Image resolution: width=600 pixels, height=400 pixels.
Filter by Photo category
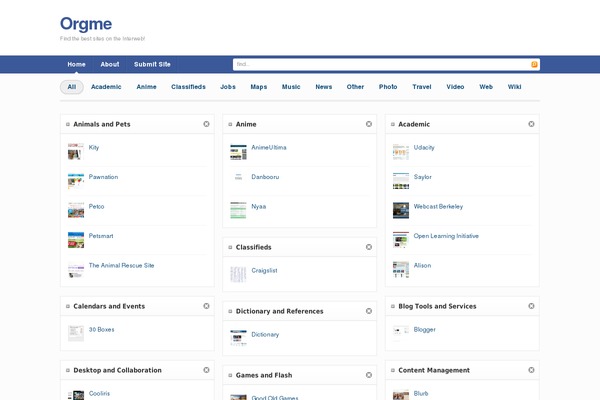388,87
